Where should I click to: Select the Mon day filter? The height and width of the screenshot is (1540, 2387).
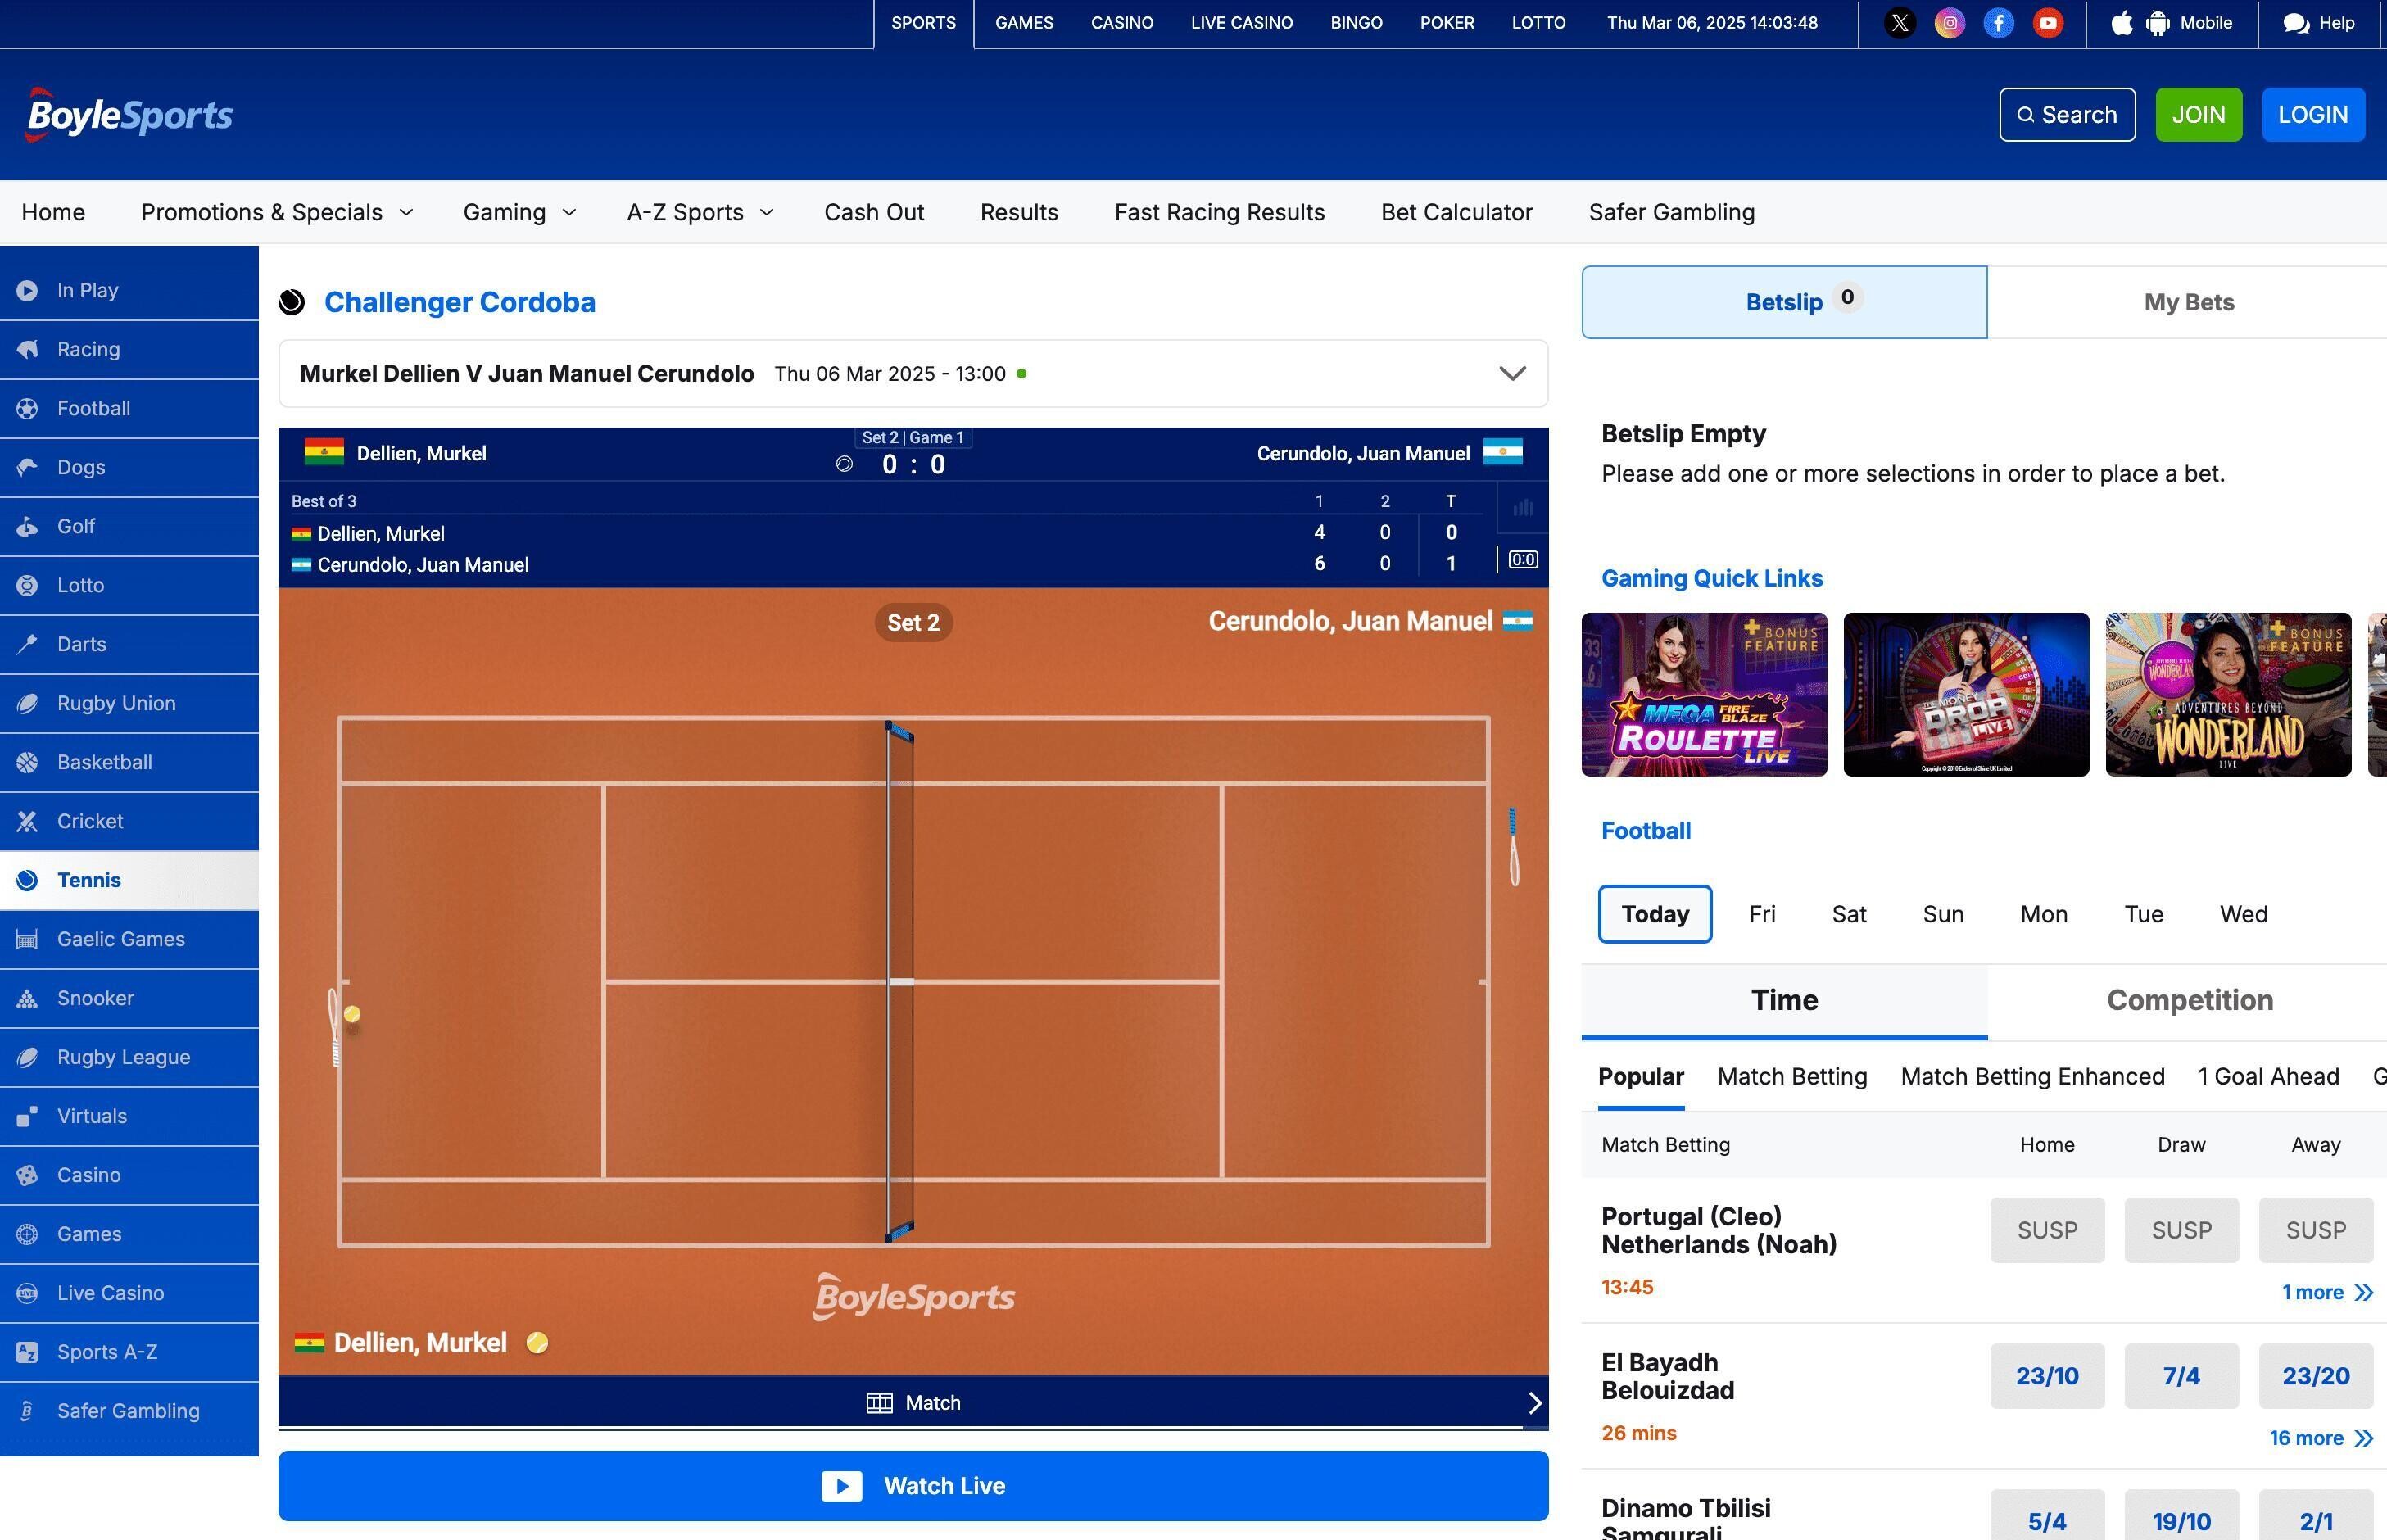[2043, 914]
